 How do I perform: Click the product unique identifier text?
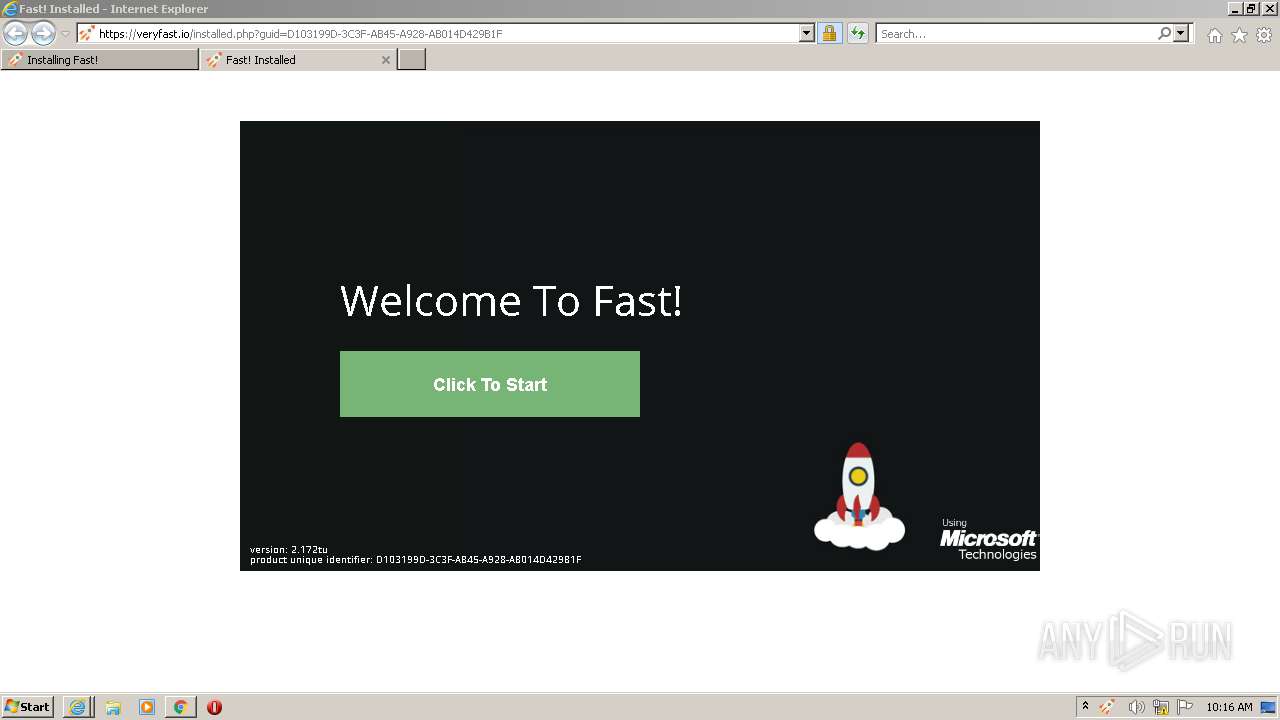[x=415, y=560]
